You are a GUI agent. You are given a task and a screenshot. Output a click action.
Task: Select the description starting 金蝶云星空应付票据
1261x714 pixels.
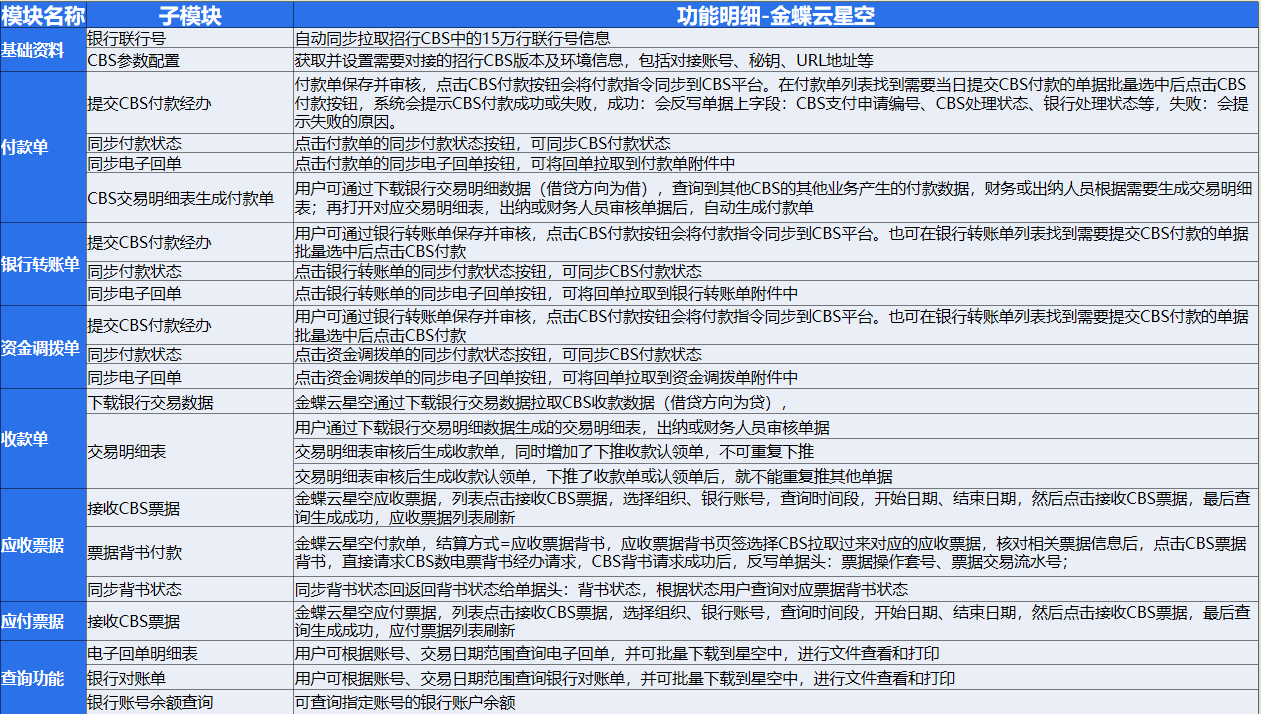pos(776,620)
